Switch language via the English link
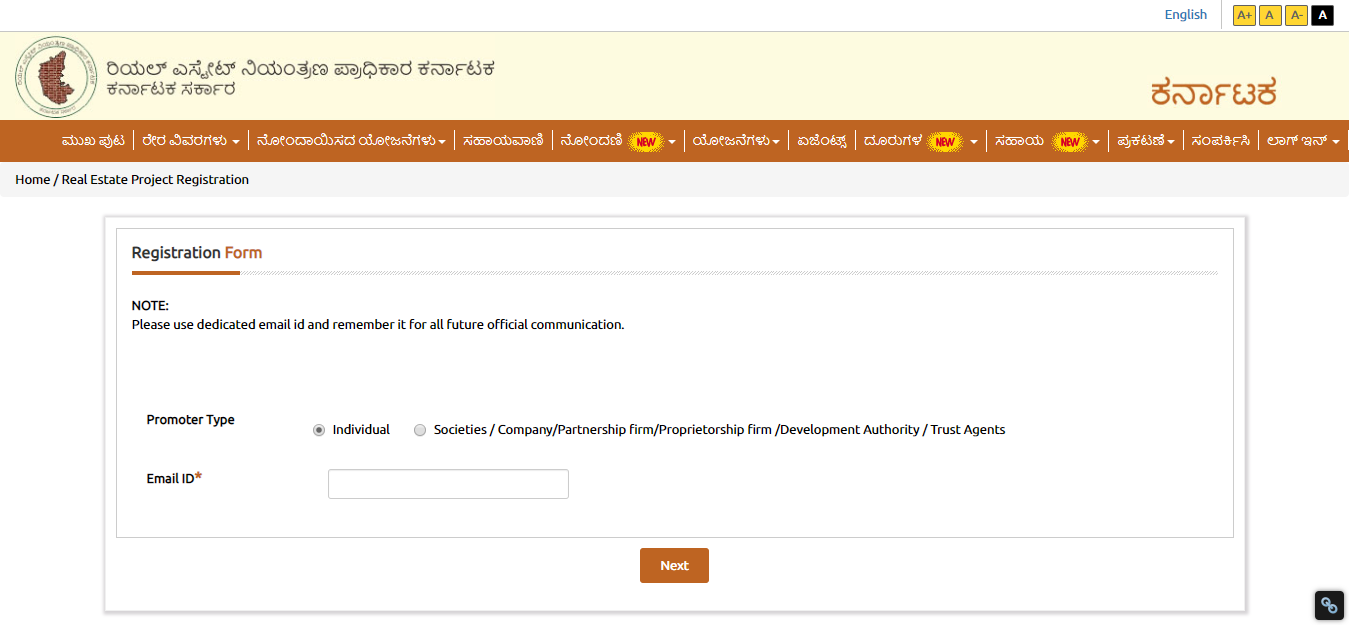This screenshot has width=1349, height=625. (x=1185, y=15)
